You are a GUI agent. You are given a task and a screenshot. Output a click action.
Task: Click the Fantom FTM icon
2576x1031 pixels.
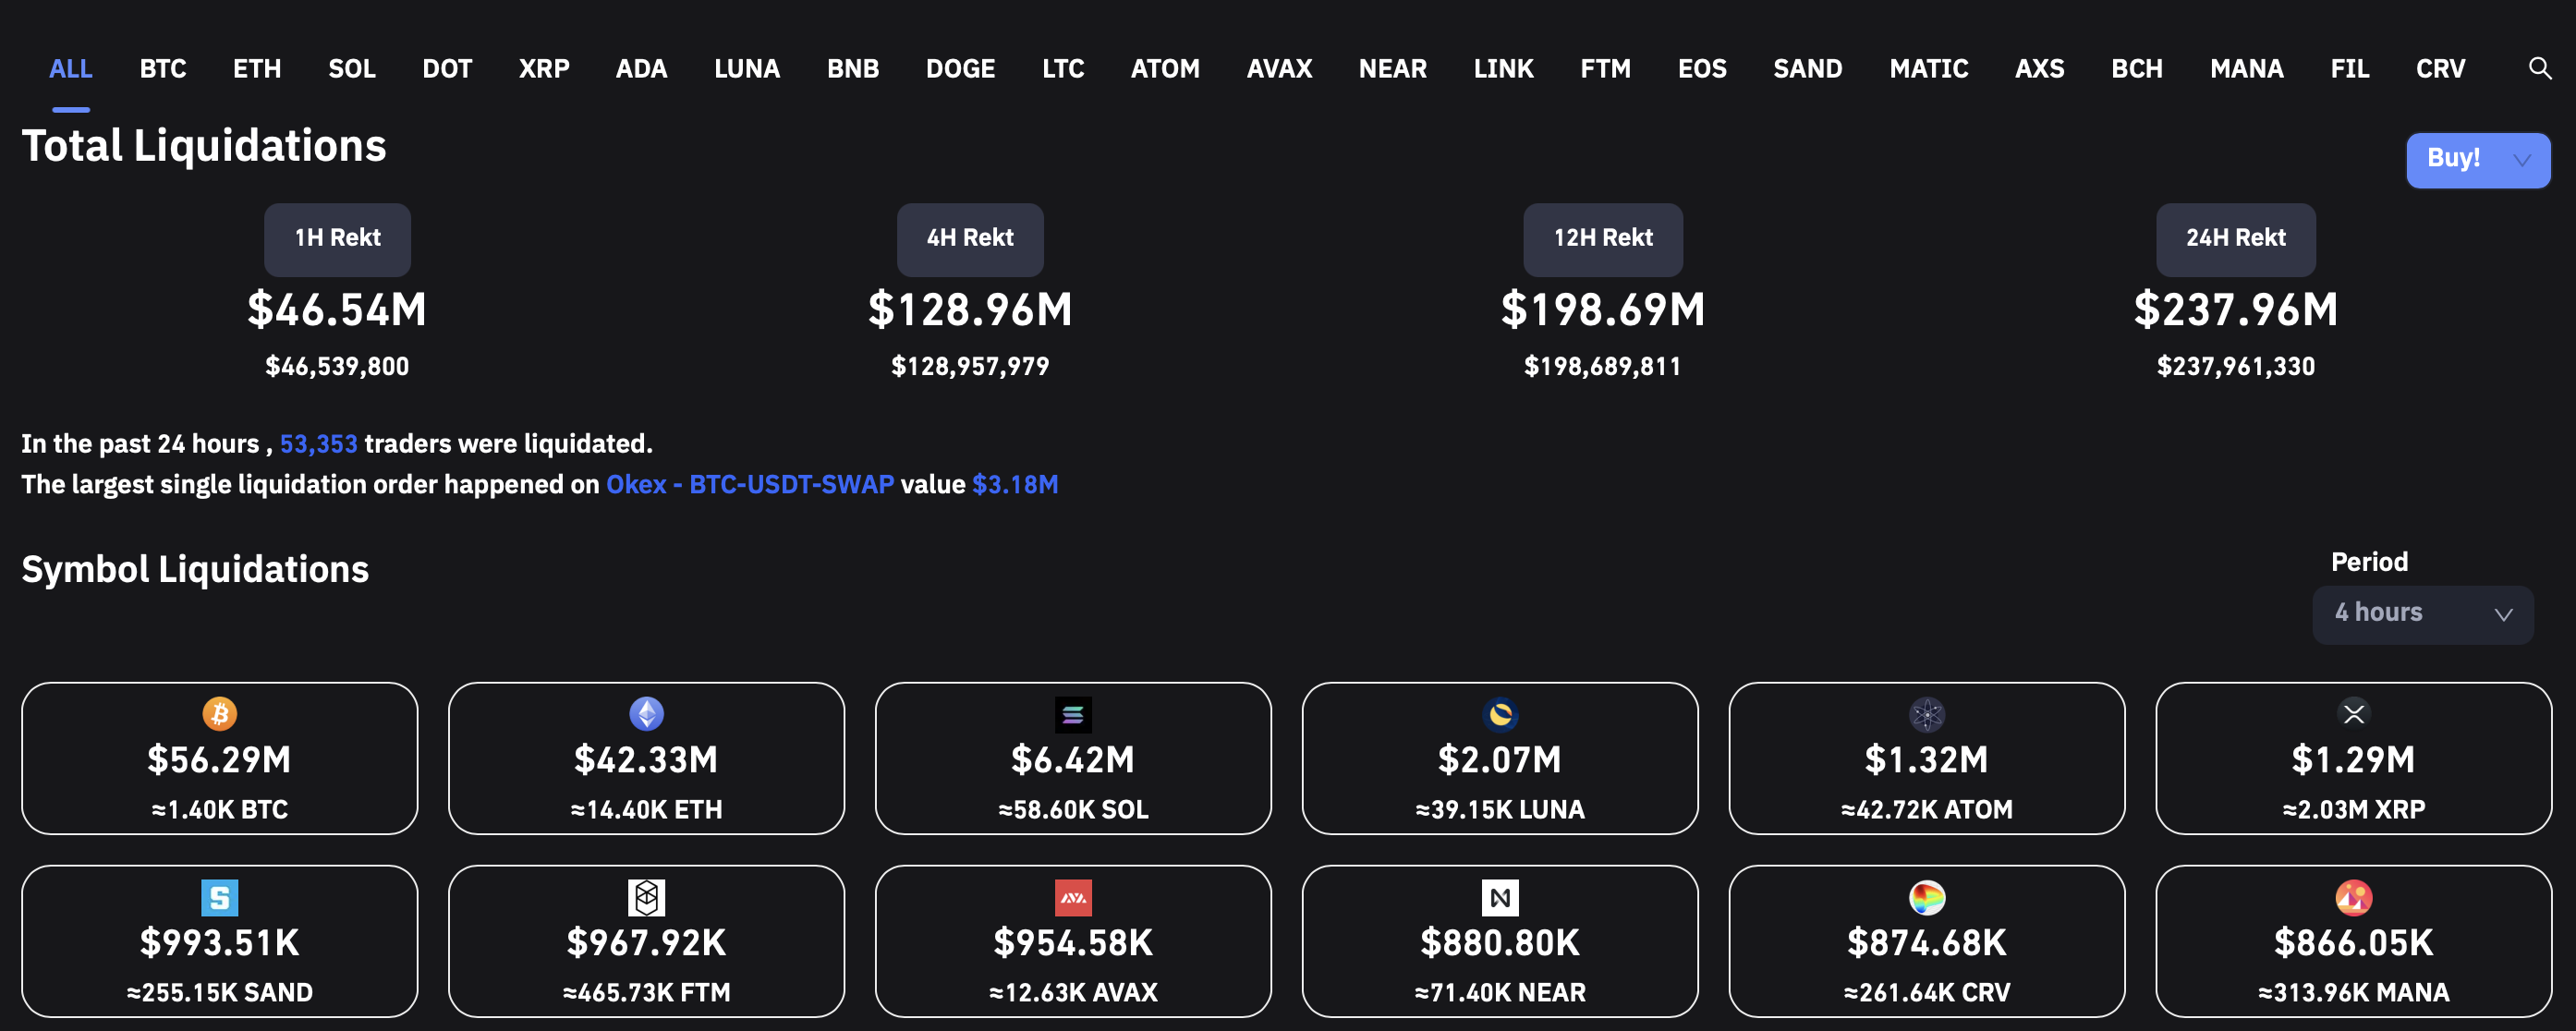[646, 897]
